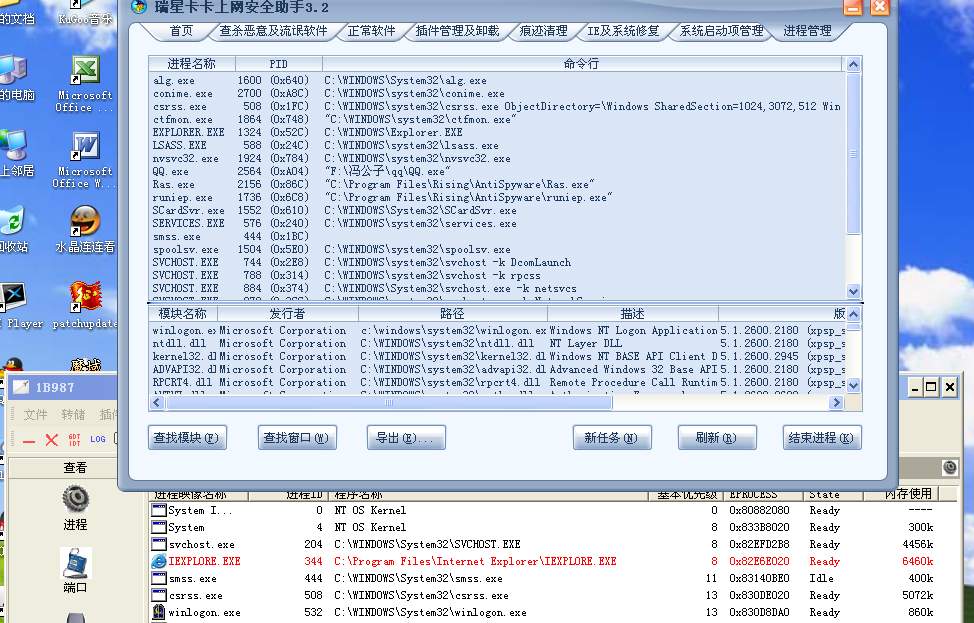Screen dimensions: 974x623
Task: Click the round icon at 1B987 right edge
Action: click(x=950, y=467)
